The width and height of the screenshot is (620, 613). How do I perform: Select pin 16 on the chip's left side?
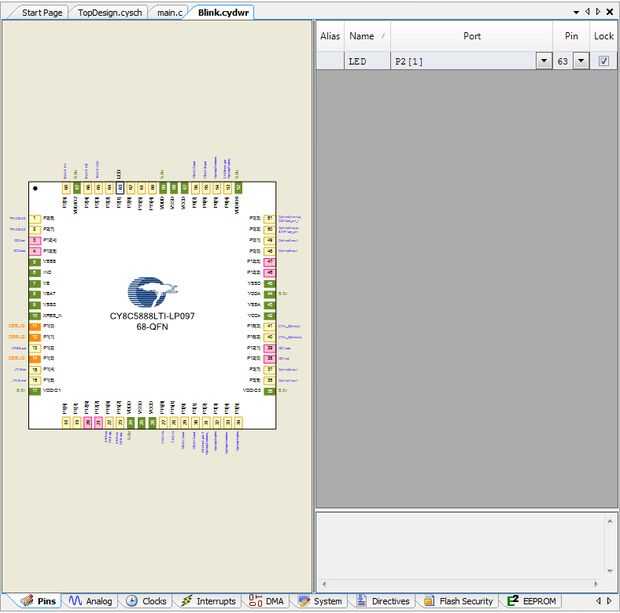(35, 380)
